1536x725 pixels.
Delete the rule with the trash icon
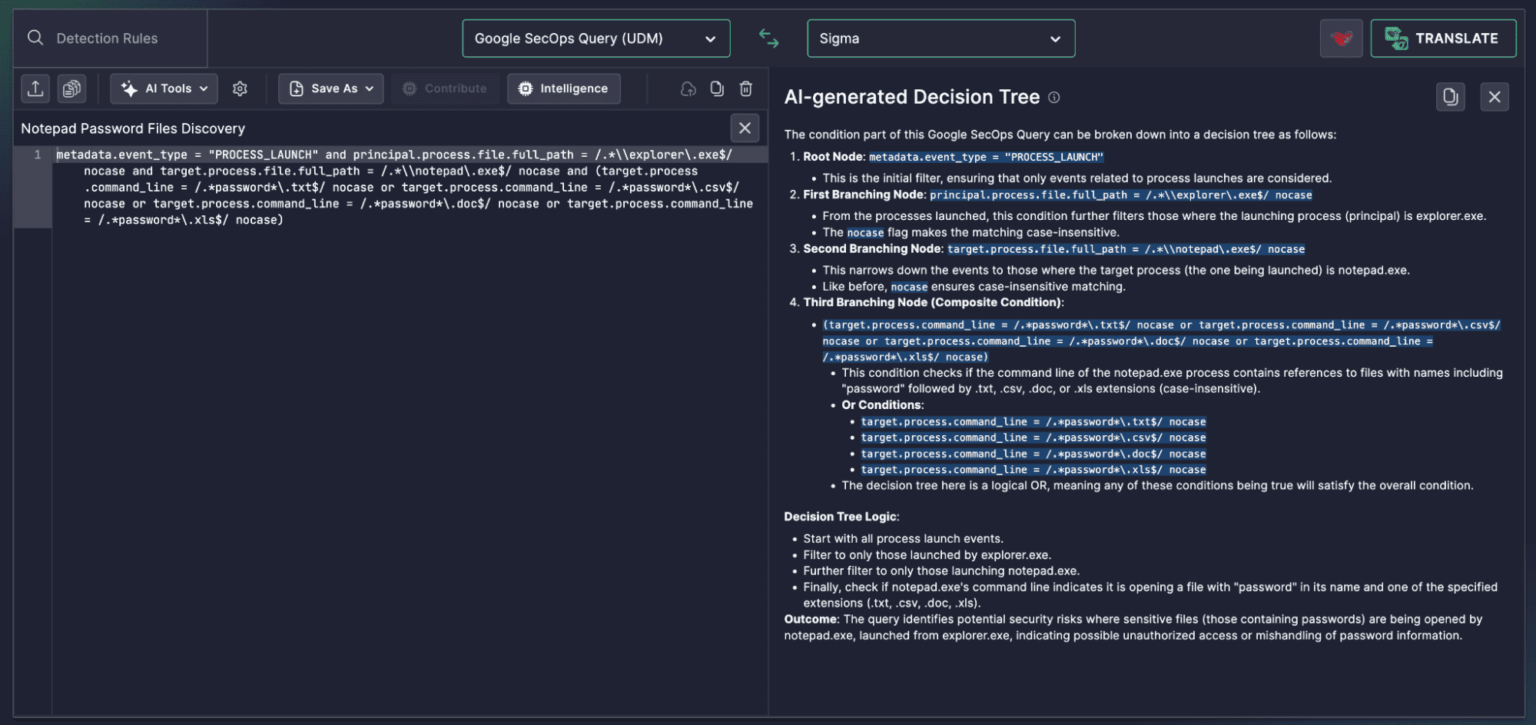pyautogui.click(x=745, y=88)
